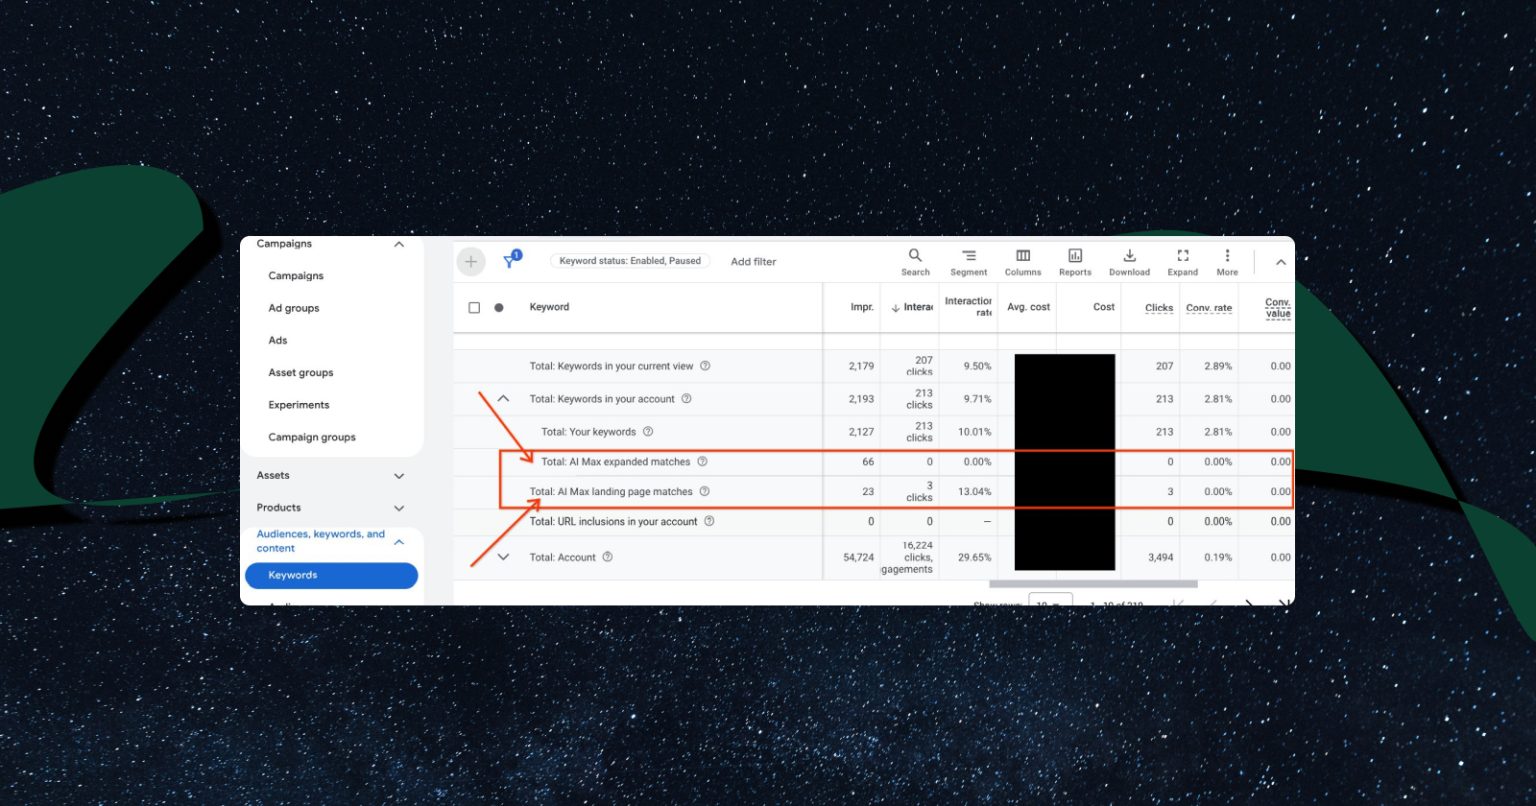Click the help icon beside AI Max expanded matches
Viewport: 1536px width, 806px height.
point(702,462)
